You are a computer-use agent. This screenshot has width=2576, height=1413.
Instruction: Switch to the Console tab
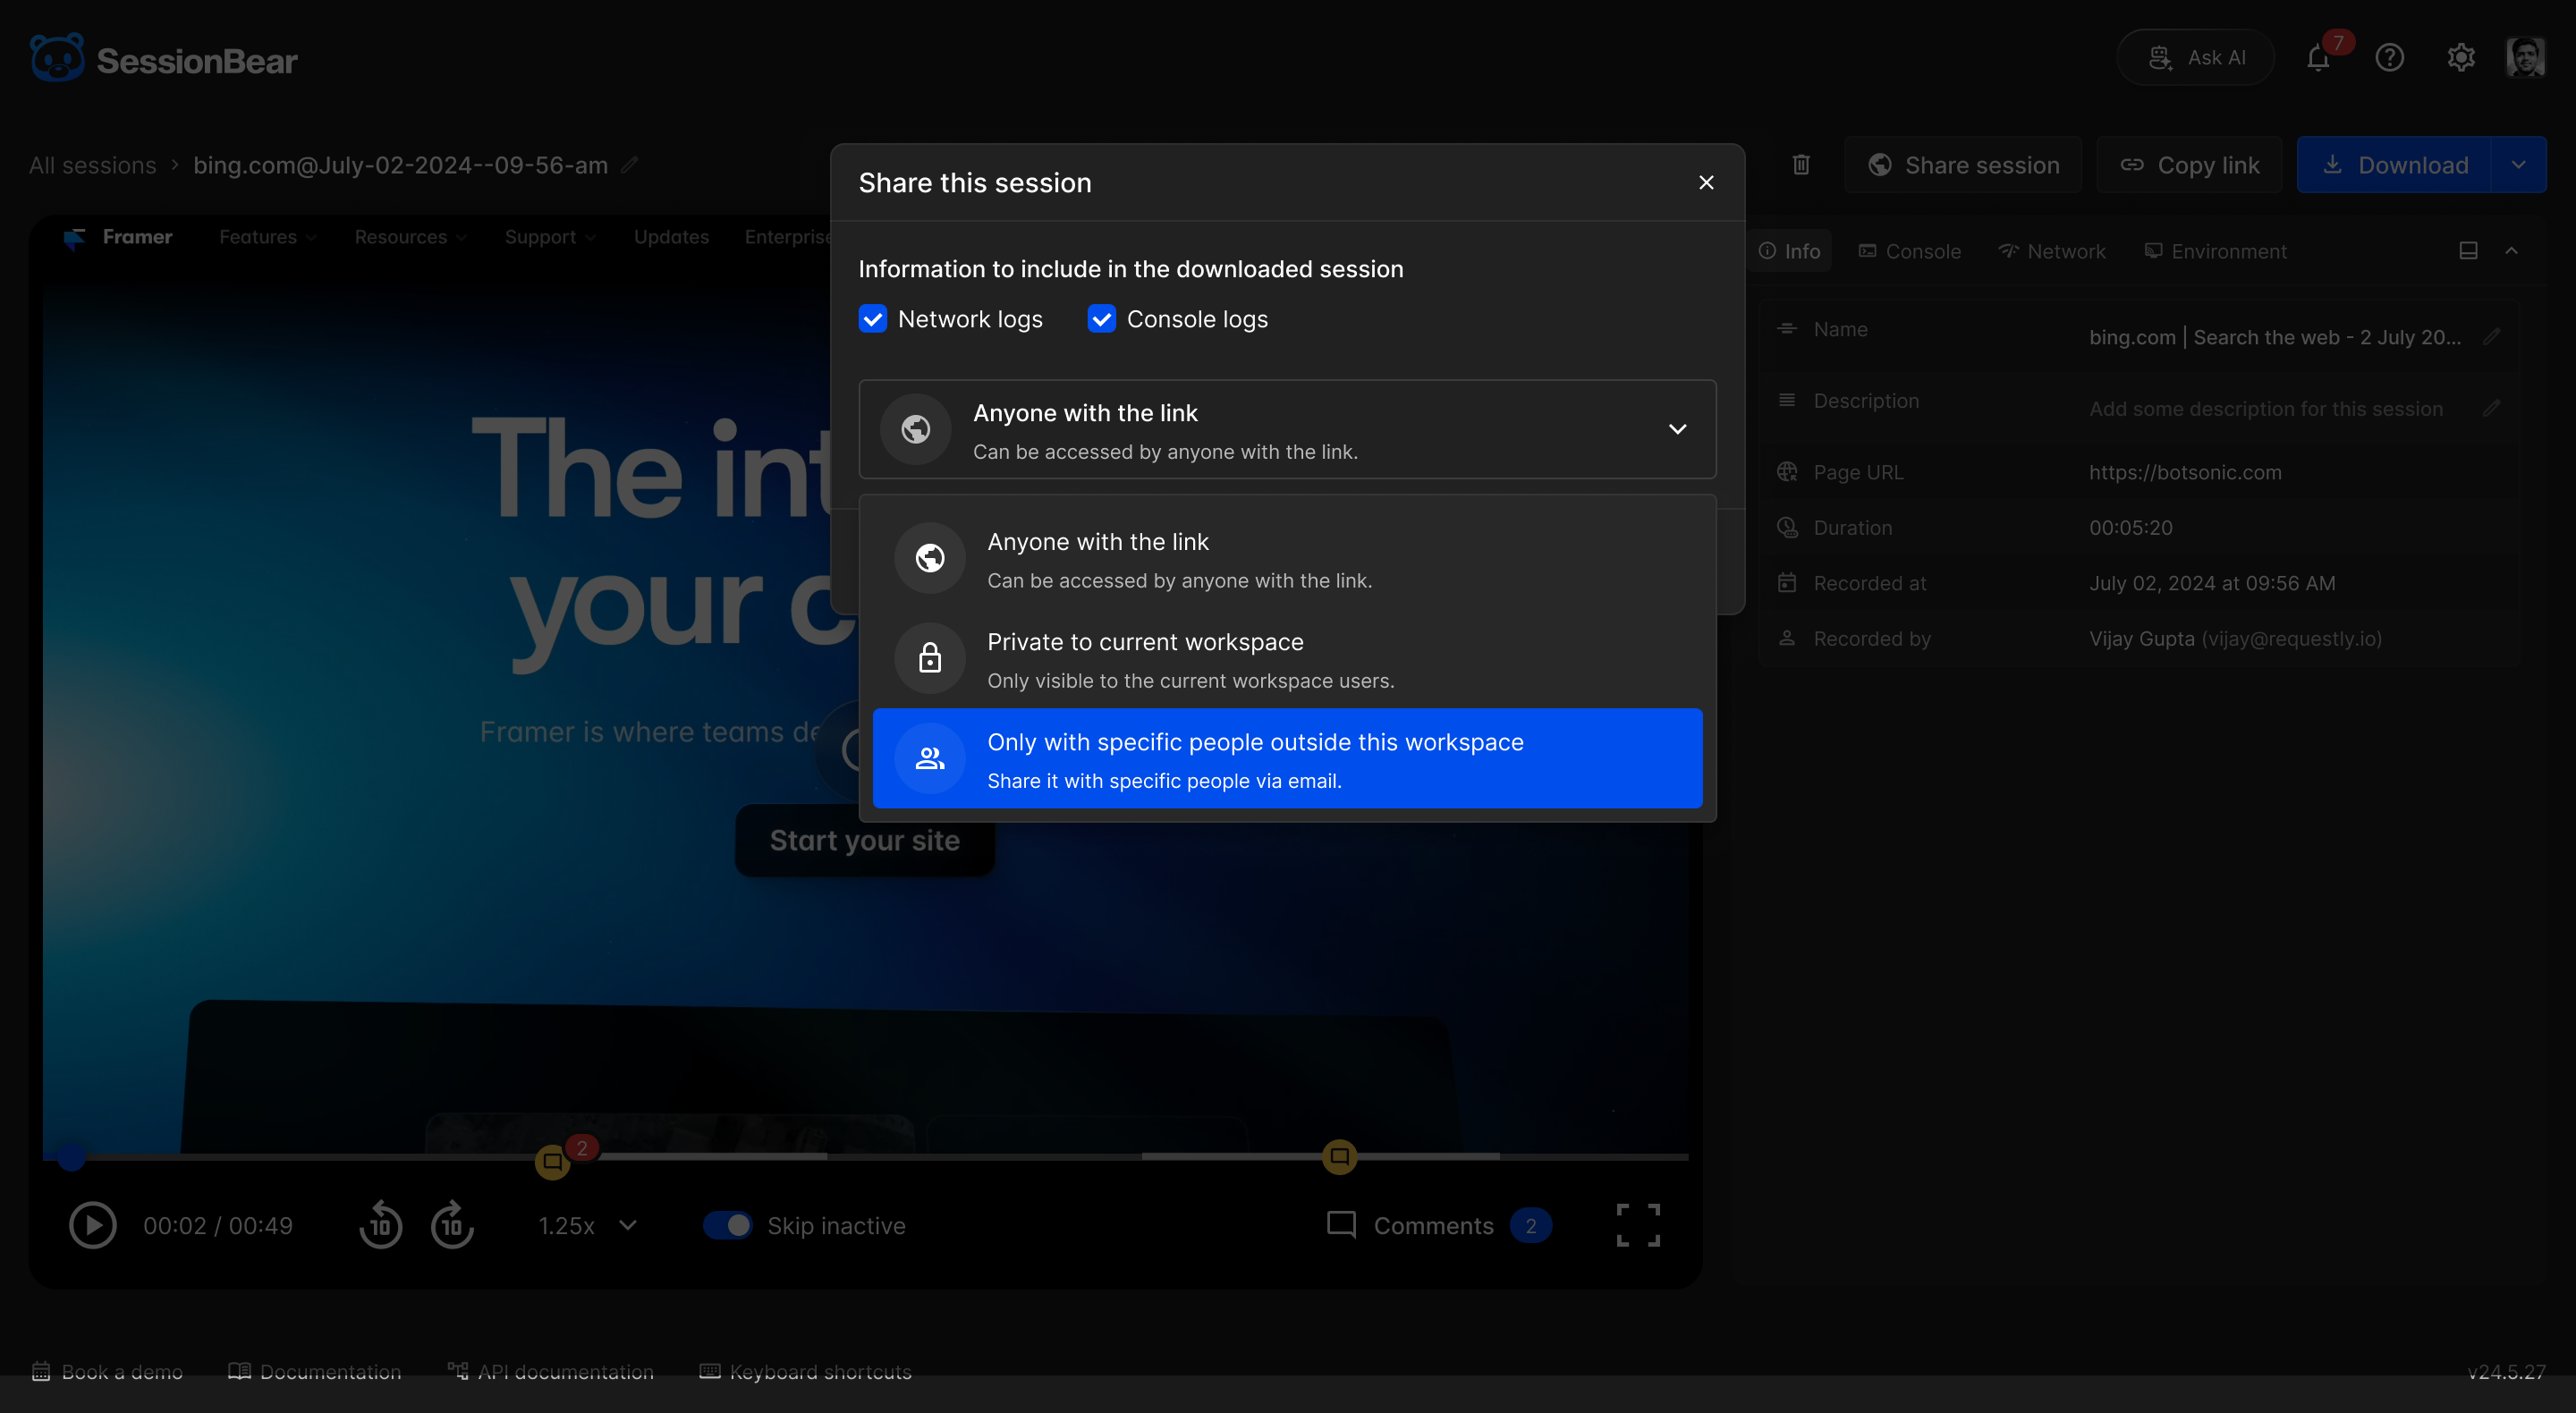coord(1909,251)
